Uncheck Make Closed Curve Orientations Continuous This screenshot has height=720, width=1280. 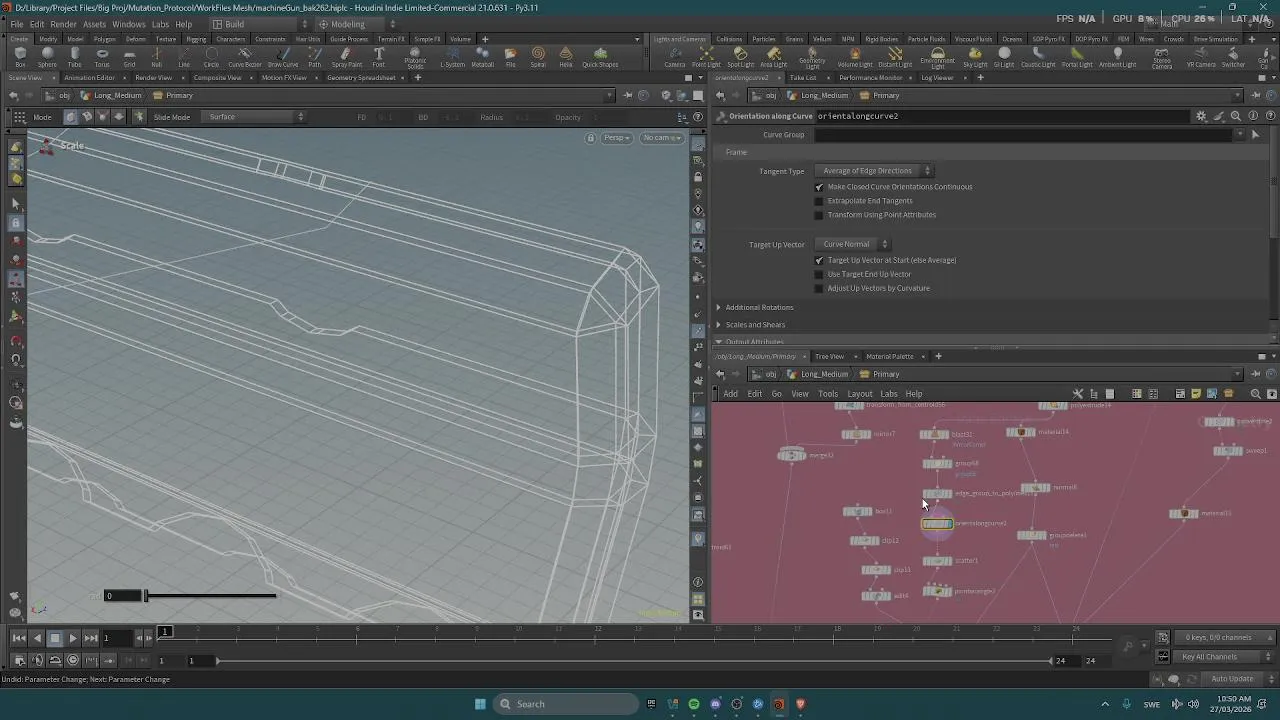pos(819,187)
